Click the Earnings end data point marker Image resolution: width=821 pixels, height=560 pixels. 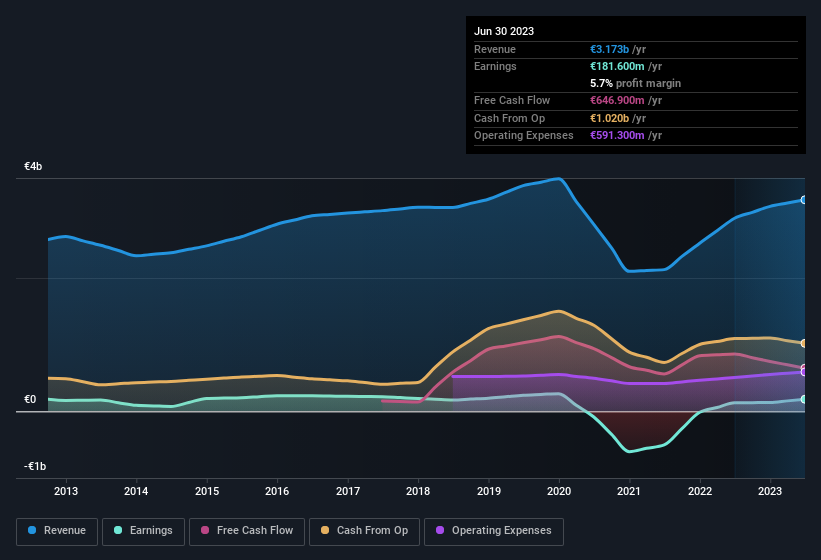tap(804, 399)
